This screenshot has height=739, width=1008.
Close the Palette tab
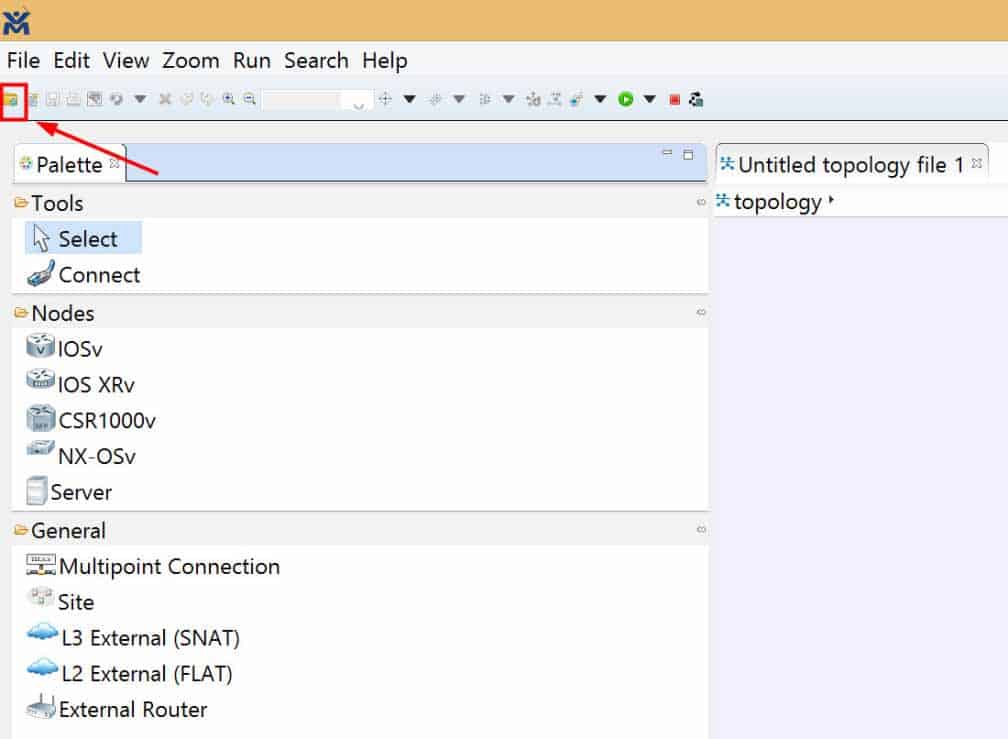(x=114, y=163)
